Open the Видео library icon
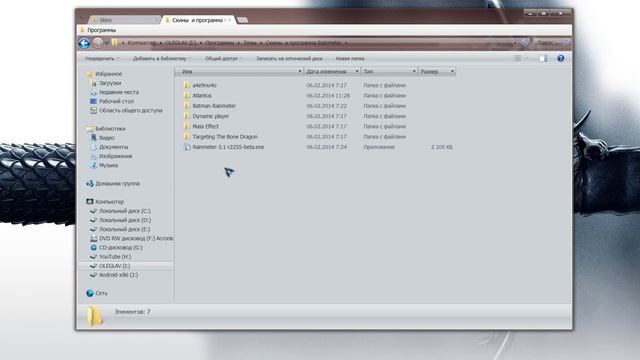Screen dimensions: 640x360 point(93,138)
